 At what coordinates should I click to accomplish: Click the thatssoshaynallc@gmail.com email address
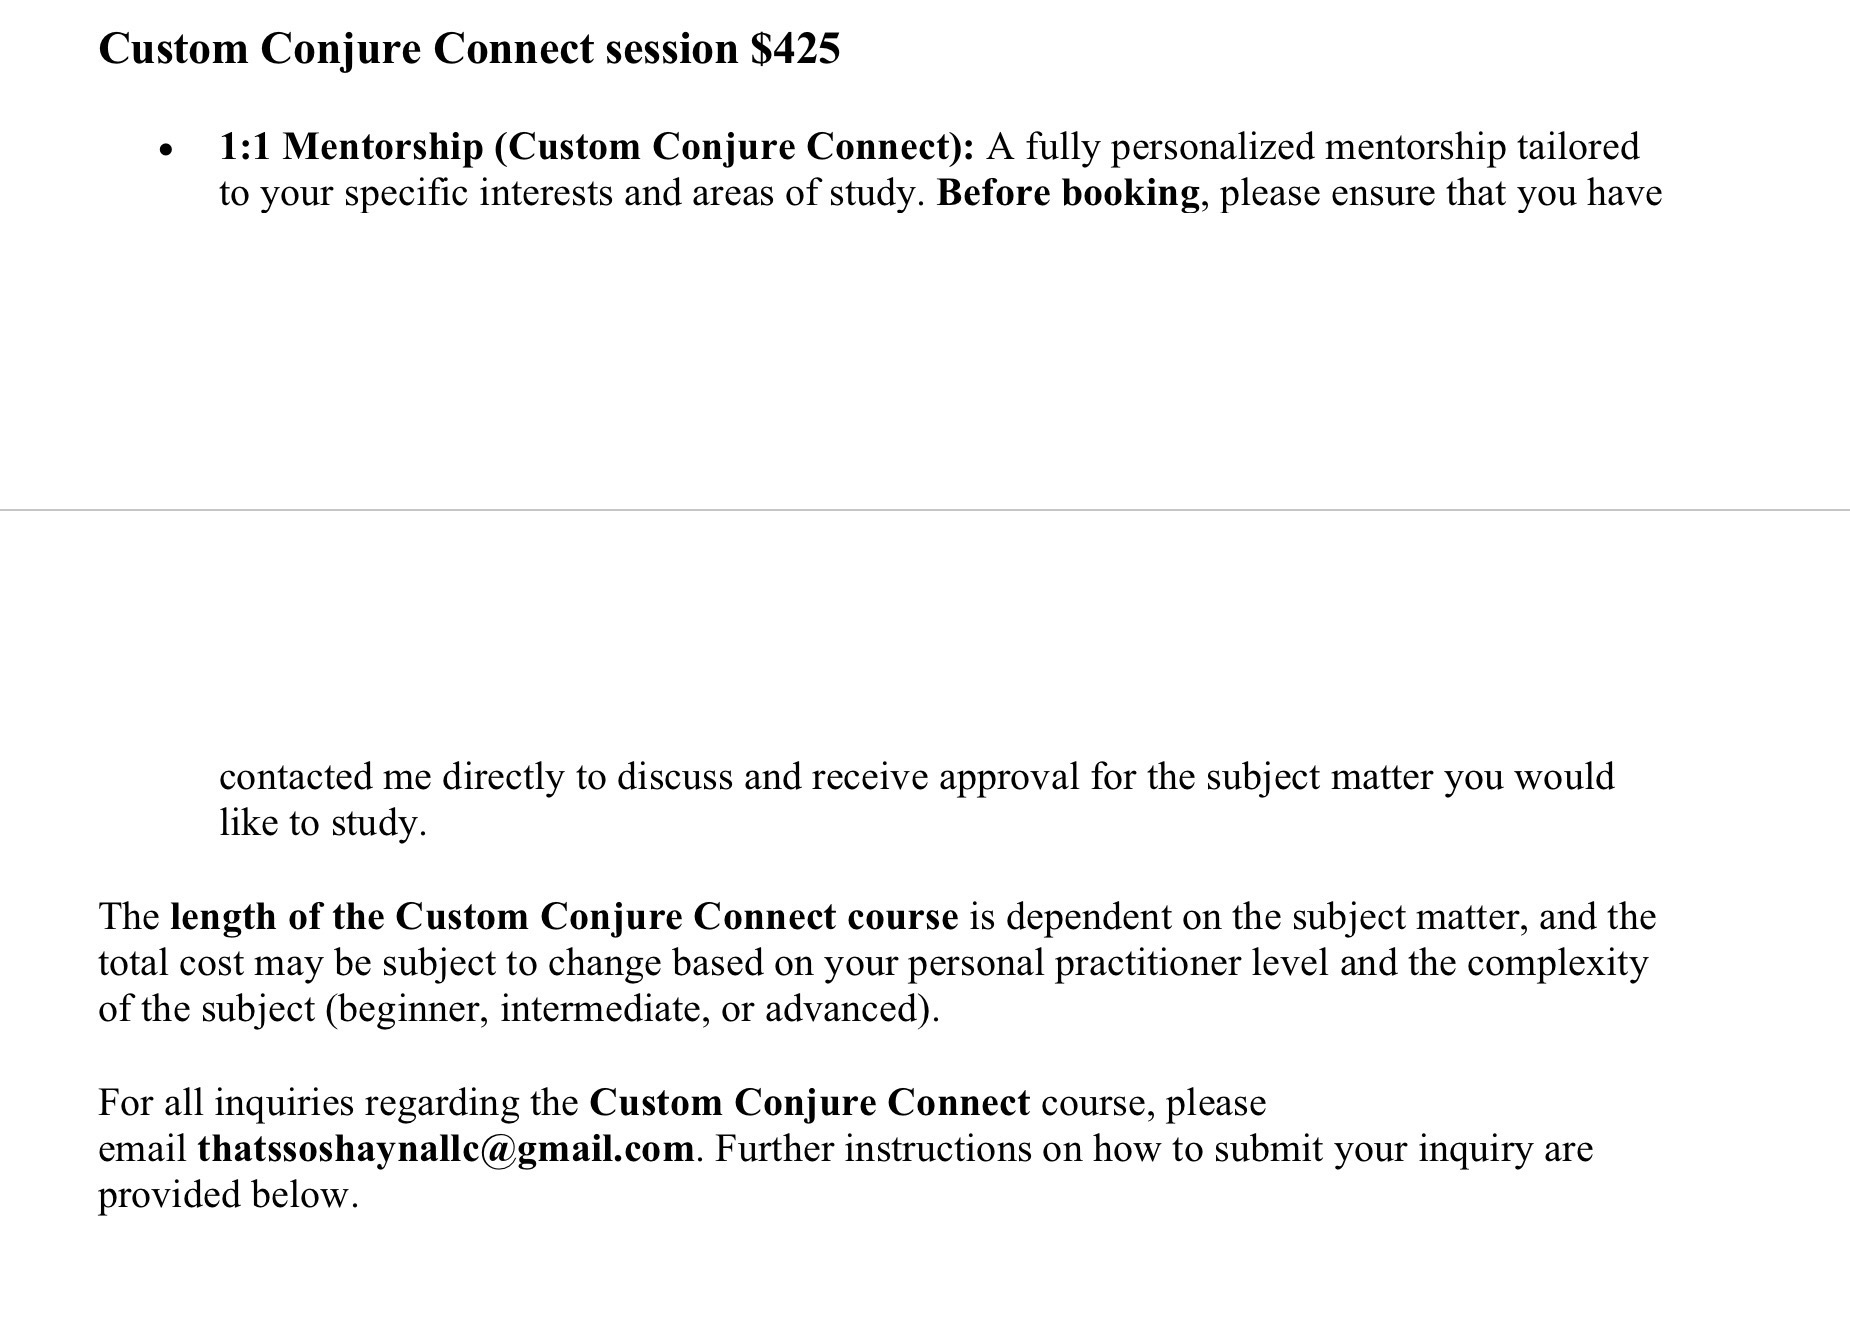tap(445, 1149)
